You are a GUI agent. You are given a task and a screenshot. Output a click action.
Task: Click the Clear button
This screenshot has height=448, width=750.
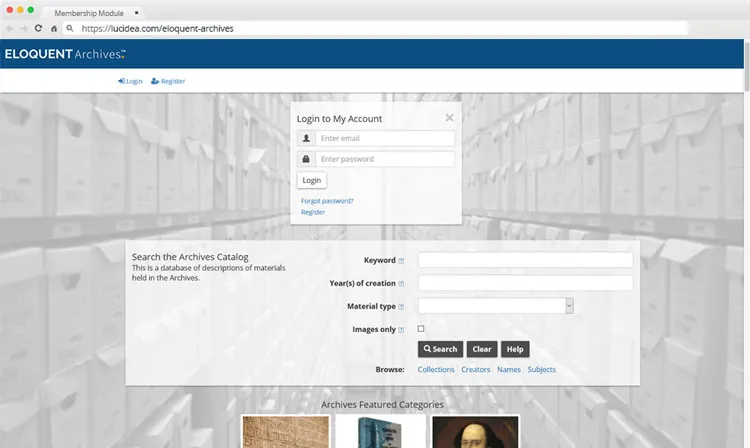(x=482, y=349)
